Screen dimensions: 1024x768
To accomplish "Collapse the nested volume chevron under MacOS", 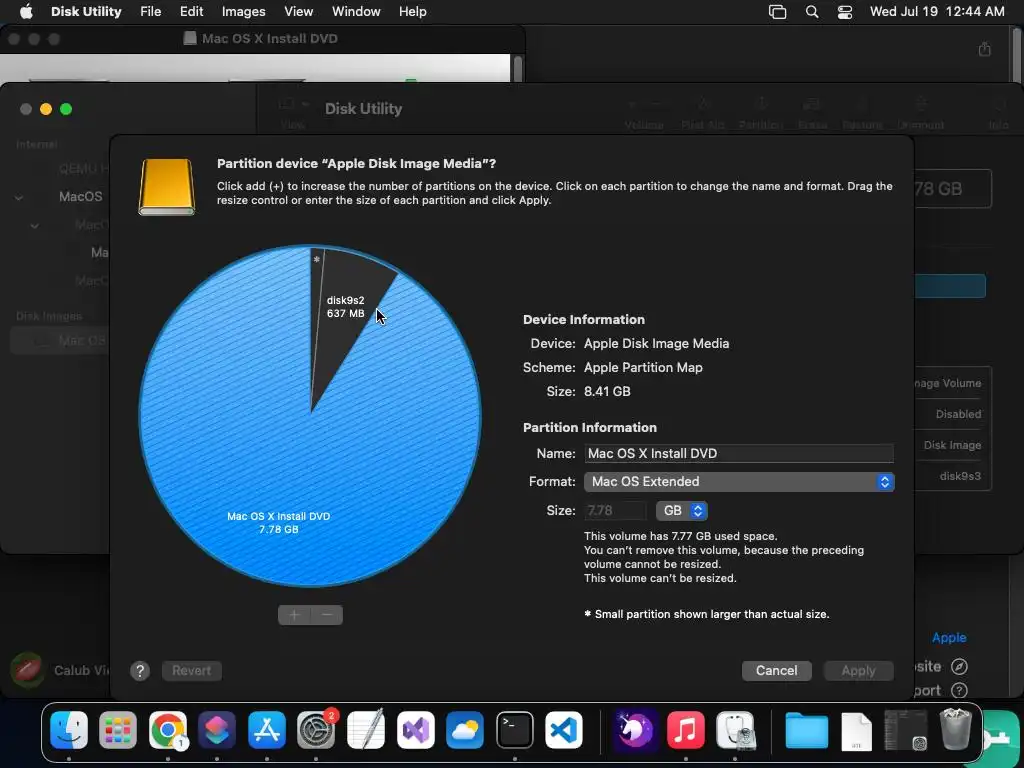I will click(x=34, y=225).
